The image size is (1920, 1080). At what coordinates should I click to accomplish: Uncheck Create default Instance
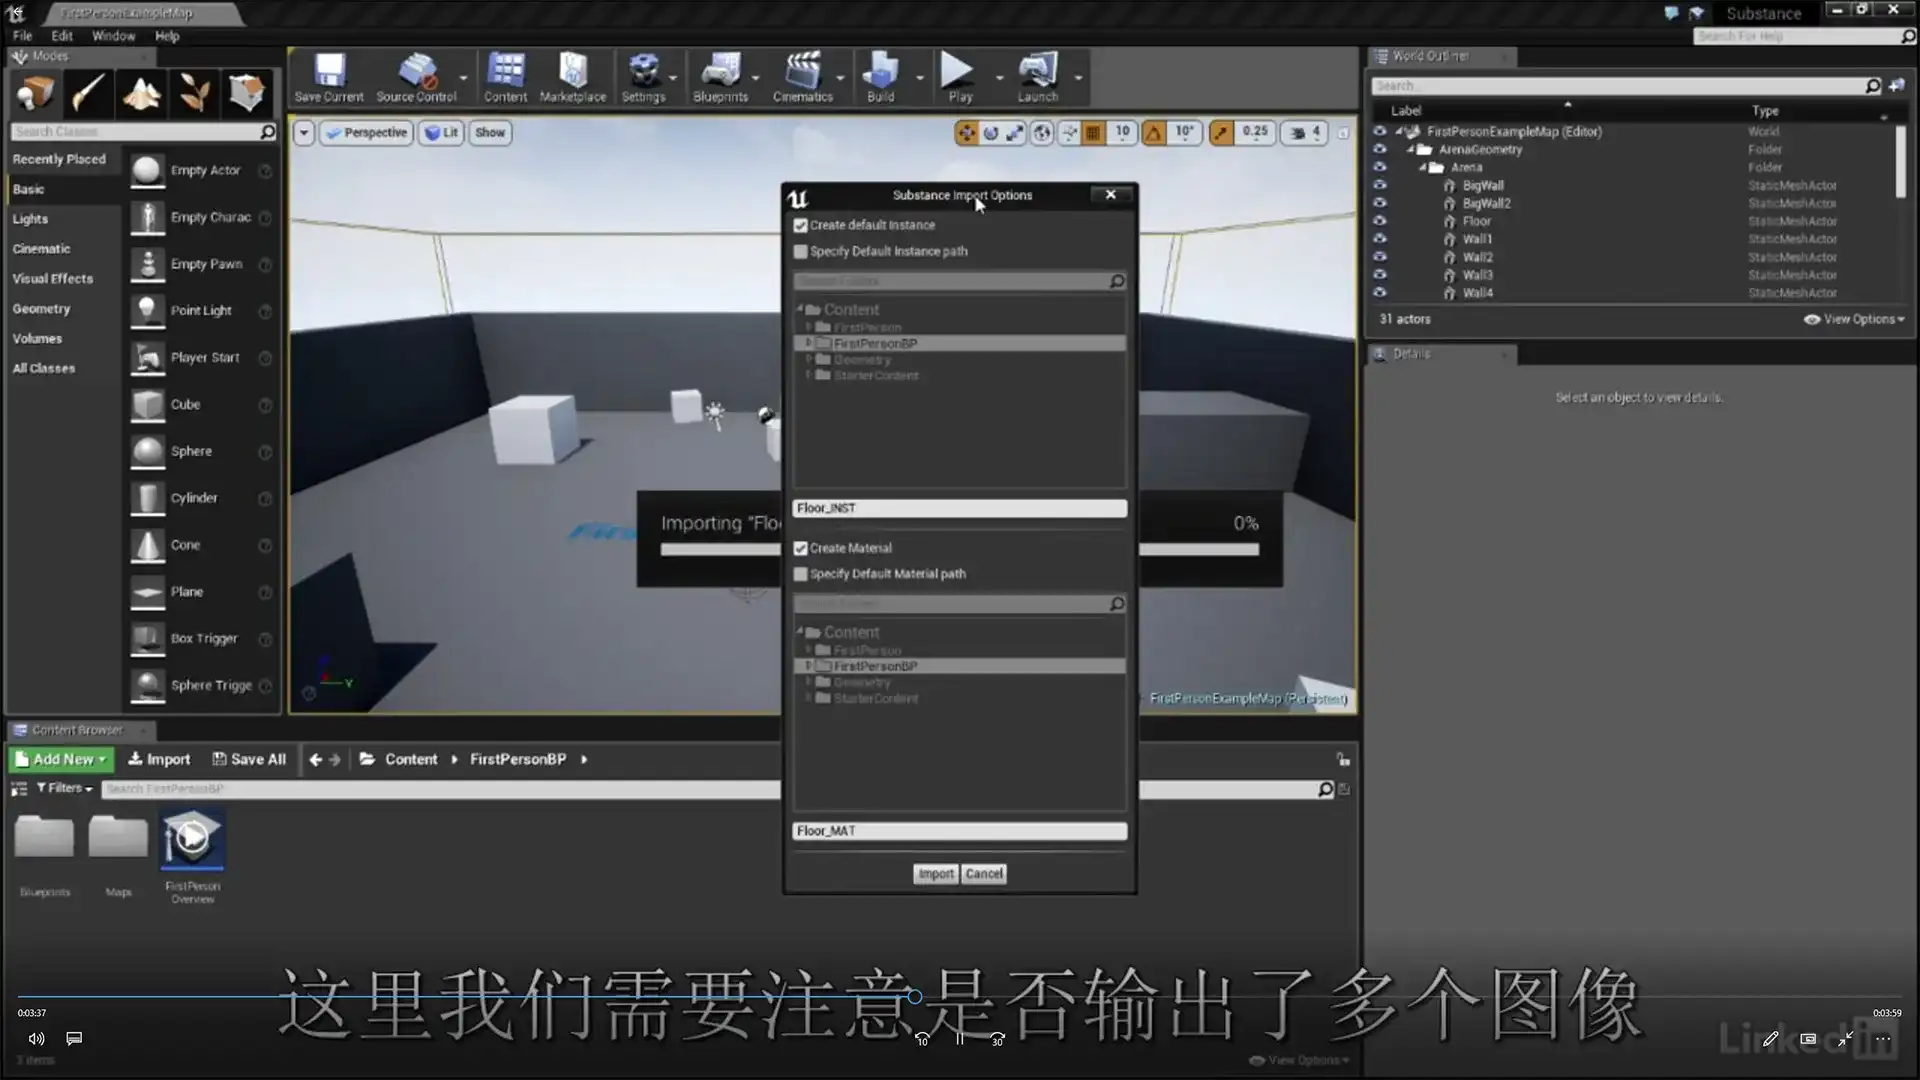[x=800, y=225]
